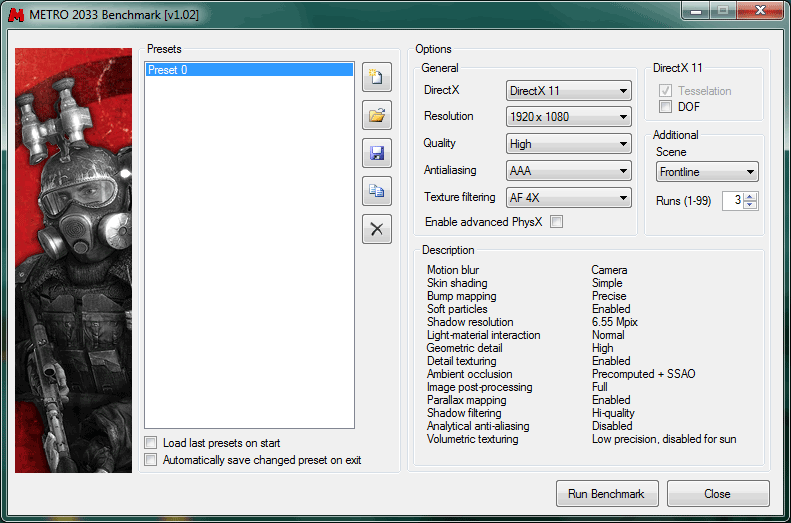
Task: Increase Runs value with up arrow
Action: [x=751, y=196]
